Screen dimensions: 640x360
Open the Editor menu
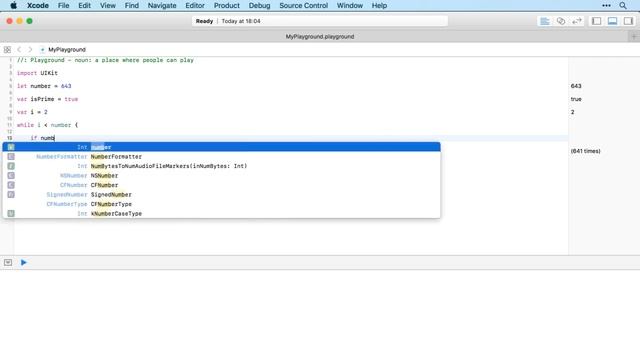click(x=195, y=6)
